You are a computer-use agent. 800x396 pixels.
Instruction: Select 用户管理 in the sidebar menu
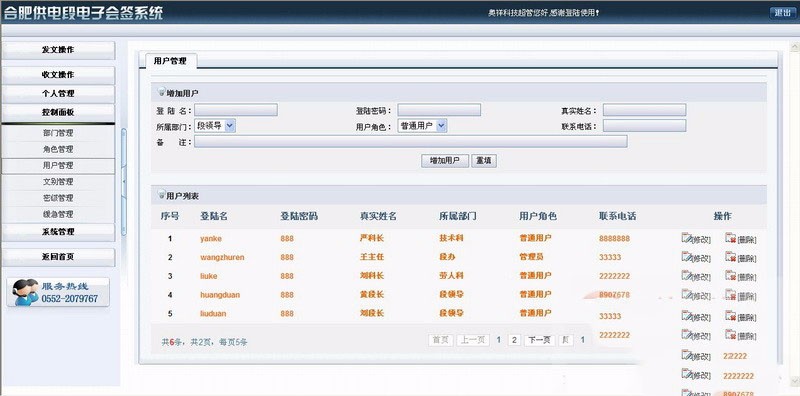point(58,166)
